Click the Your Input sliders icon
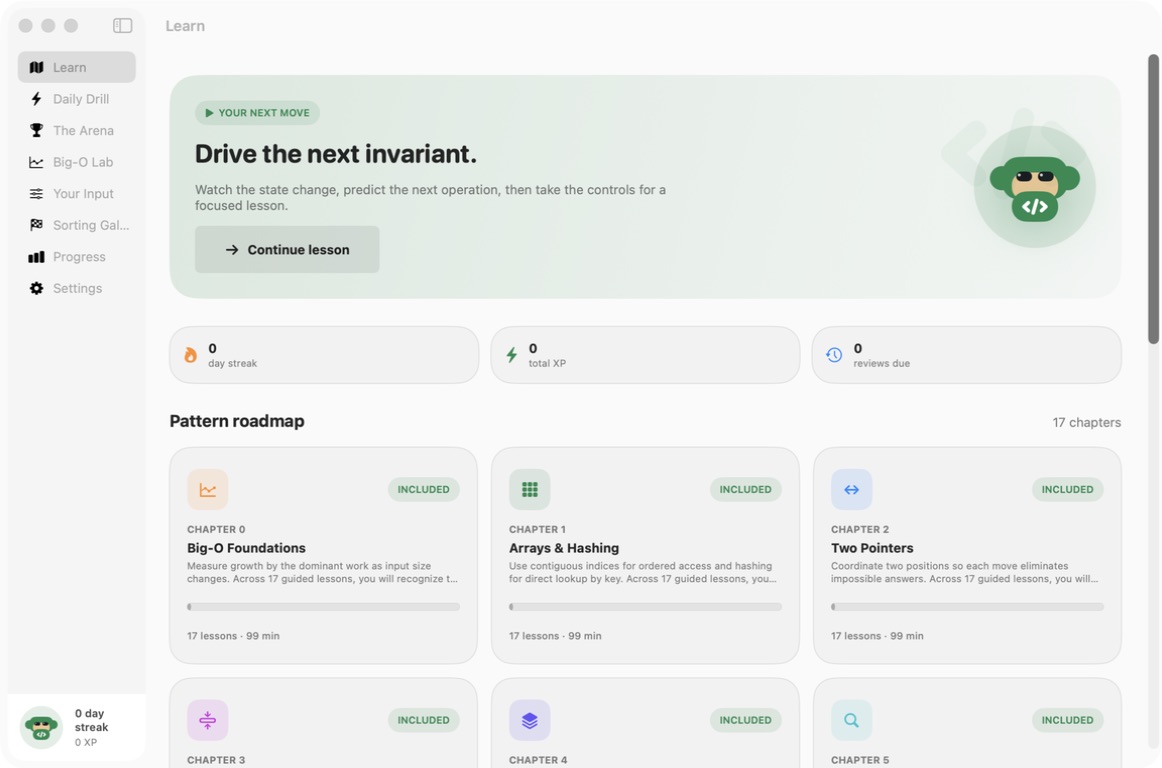The height and width of the screenshot is (768, 1162). point(36,193)
